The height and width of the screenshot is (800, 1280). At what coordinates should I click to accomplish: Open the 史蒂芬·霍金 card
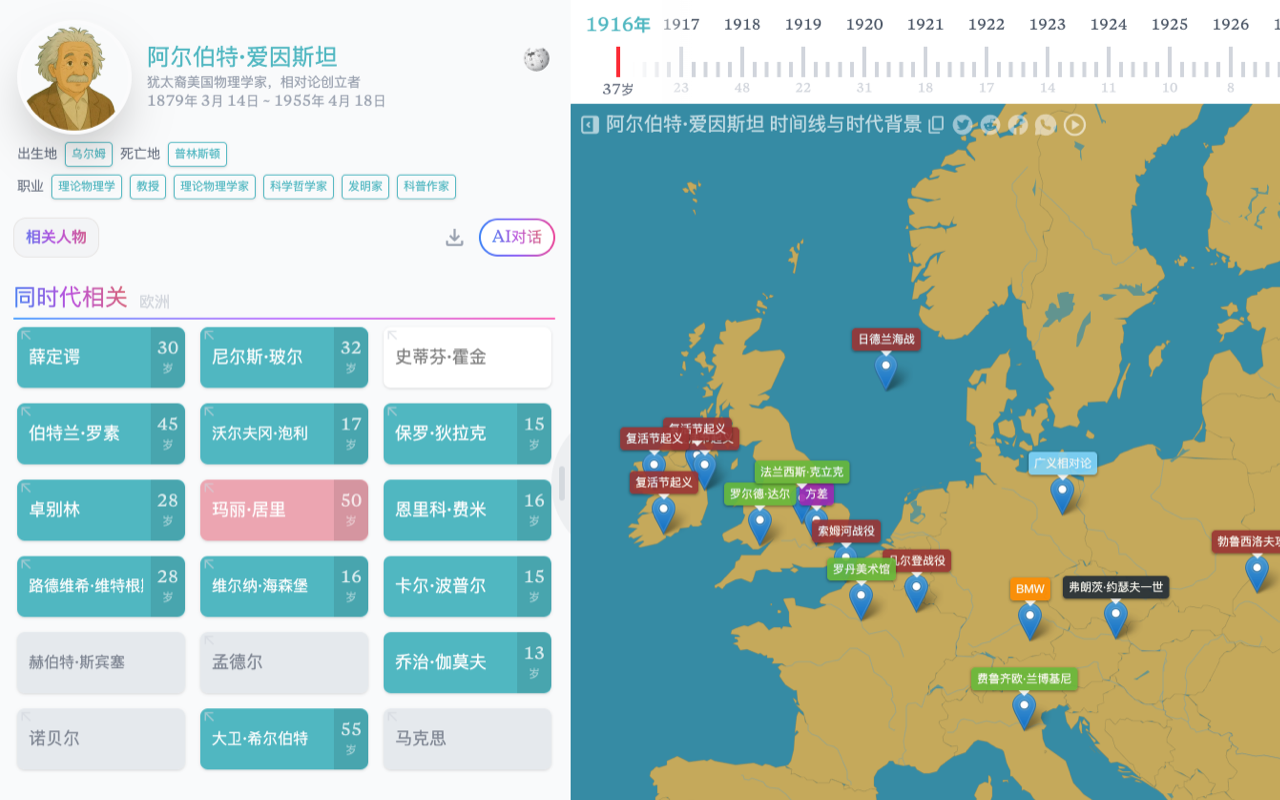point(467,357)
